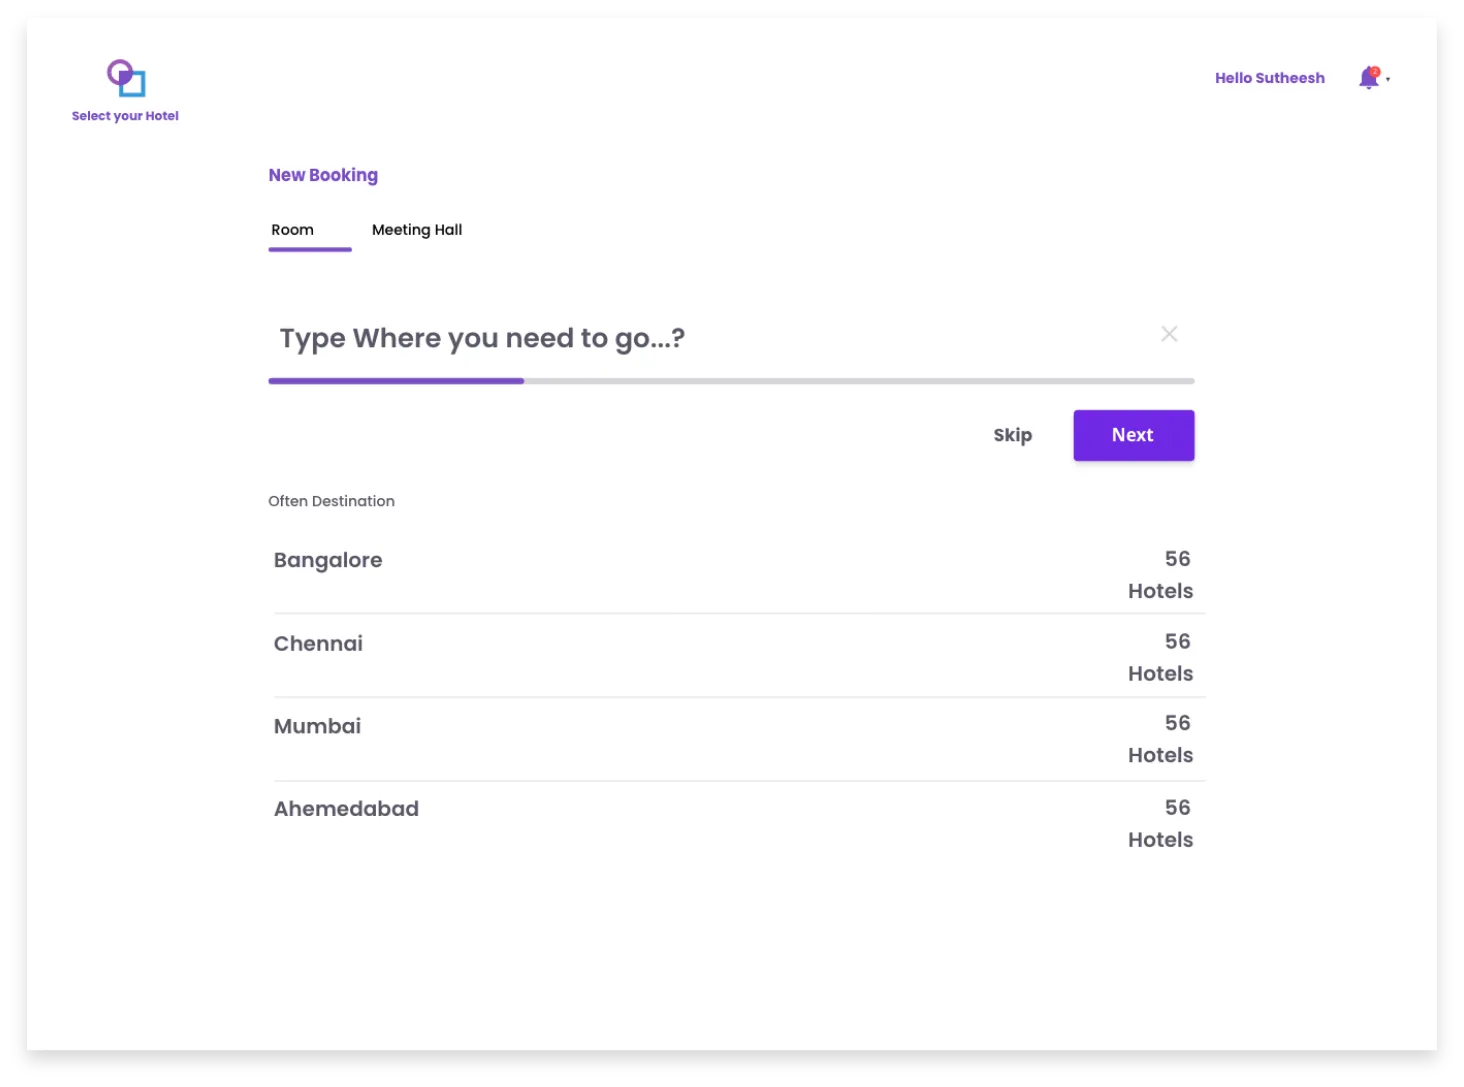Image resolution: width=1464 pixels, height=1087 pixels.
Task: Choose Chennai as the destination
Action: coord(318,644)
